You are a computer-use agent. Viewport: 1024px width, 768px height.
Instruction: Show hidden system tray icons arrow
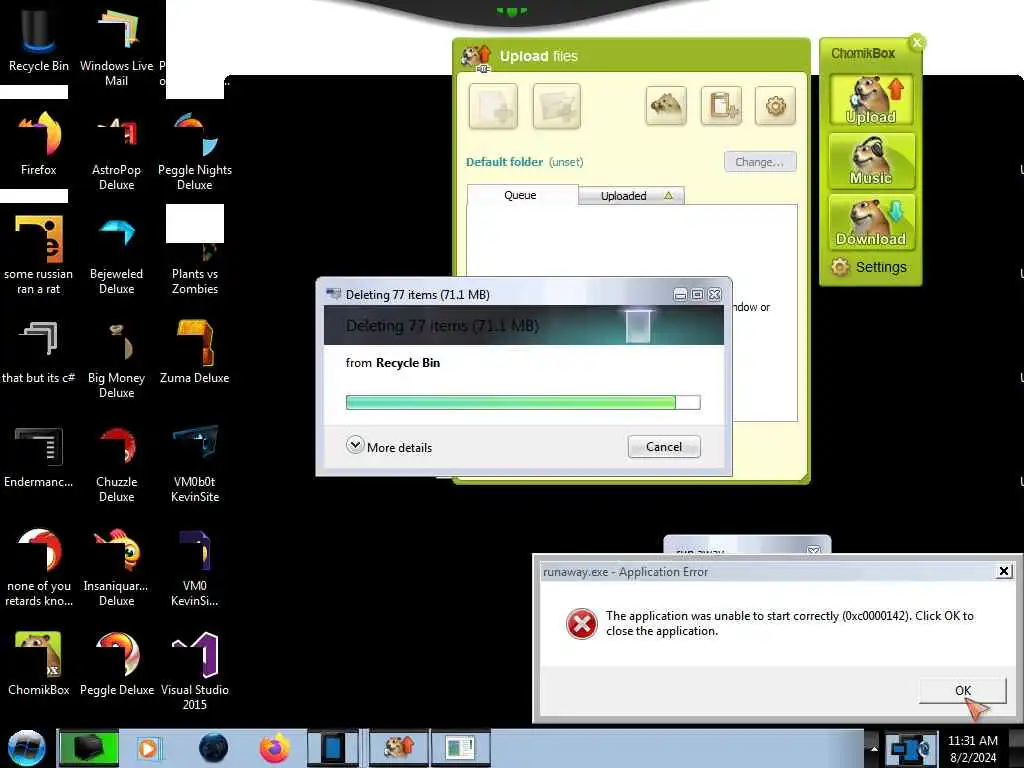[x=874, y=748]
